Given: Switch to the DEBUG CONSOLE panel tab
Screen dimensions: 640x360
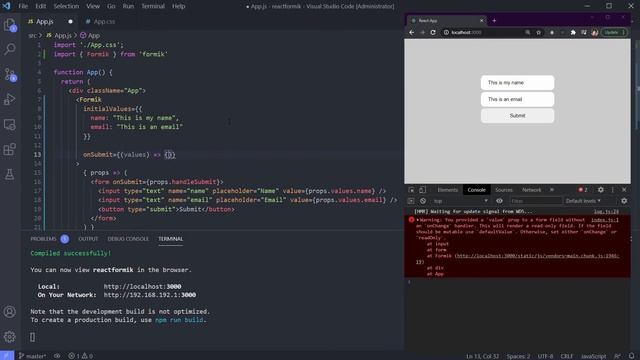Looking at the screenshot, I should (x=128, y=239).
